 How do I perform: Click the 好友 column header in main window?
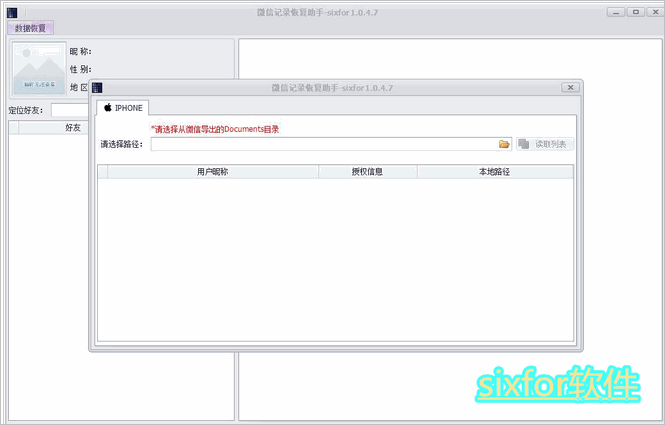click(54, 127)
